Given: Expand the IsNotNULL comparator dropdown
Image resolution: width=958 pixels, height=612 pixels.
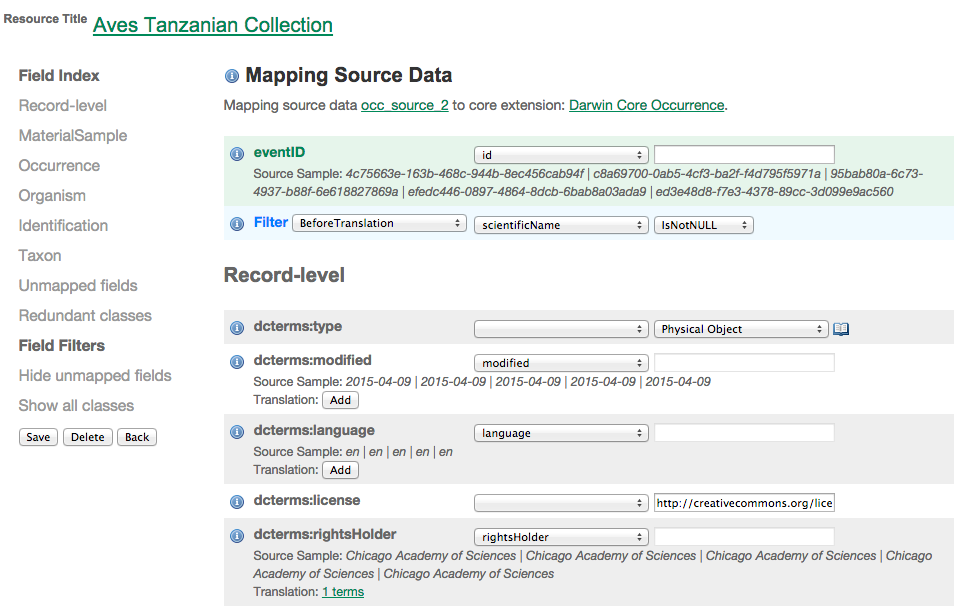Looking at the screenshot, I should 703,225.
